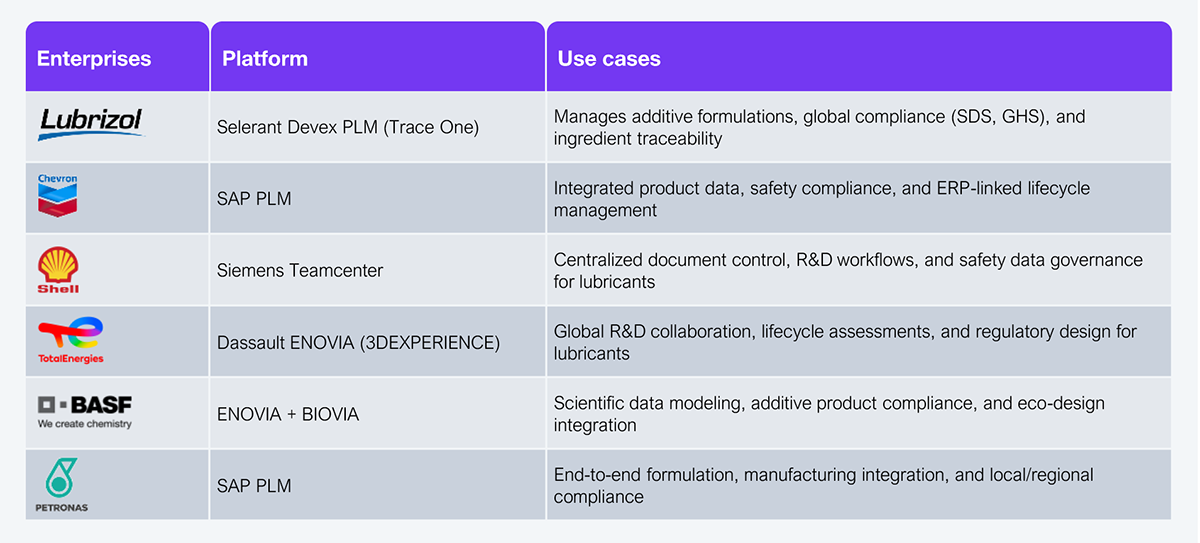Click the TotalEnergies logo

pos(70,340)
